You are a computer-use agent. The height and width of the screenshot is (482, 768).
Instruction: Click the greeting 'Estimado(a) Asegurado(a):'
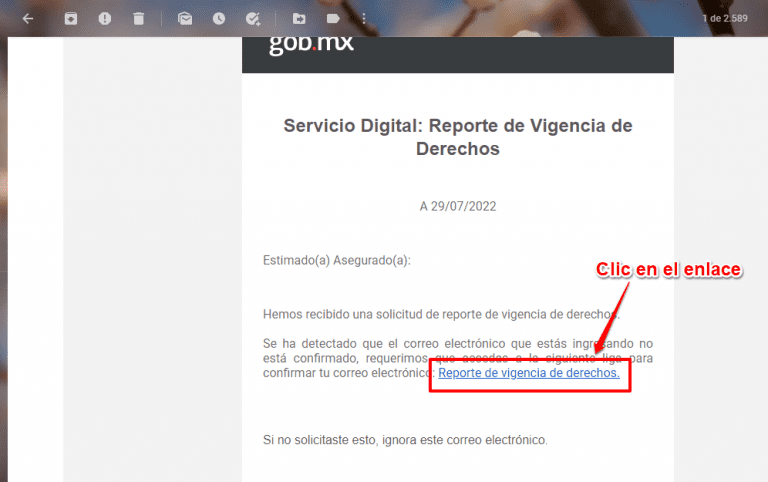tap(337, 260)
